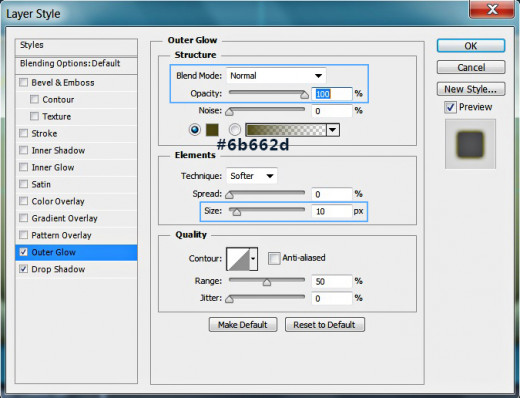
Task: Enable the Color Overlay checkbox
Action: coord(23,201)
